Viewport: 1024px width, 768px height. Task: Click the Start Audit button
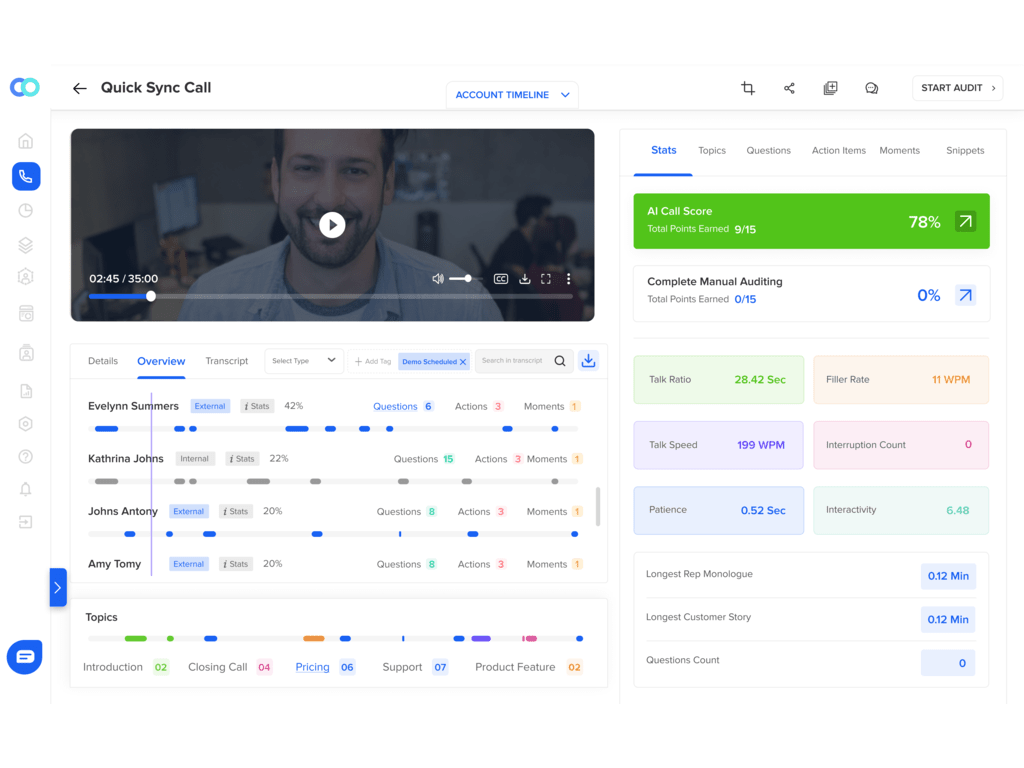957,88
